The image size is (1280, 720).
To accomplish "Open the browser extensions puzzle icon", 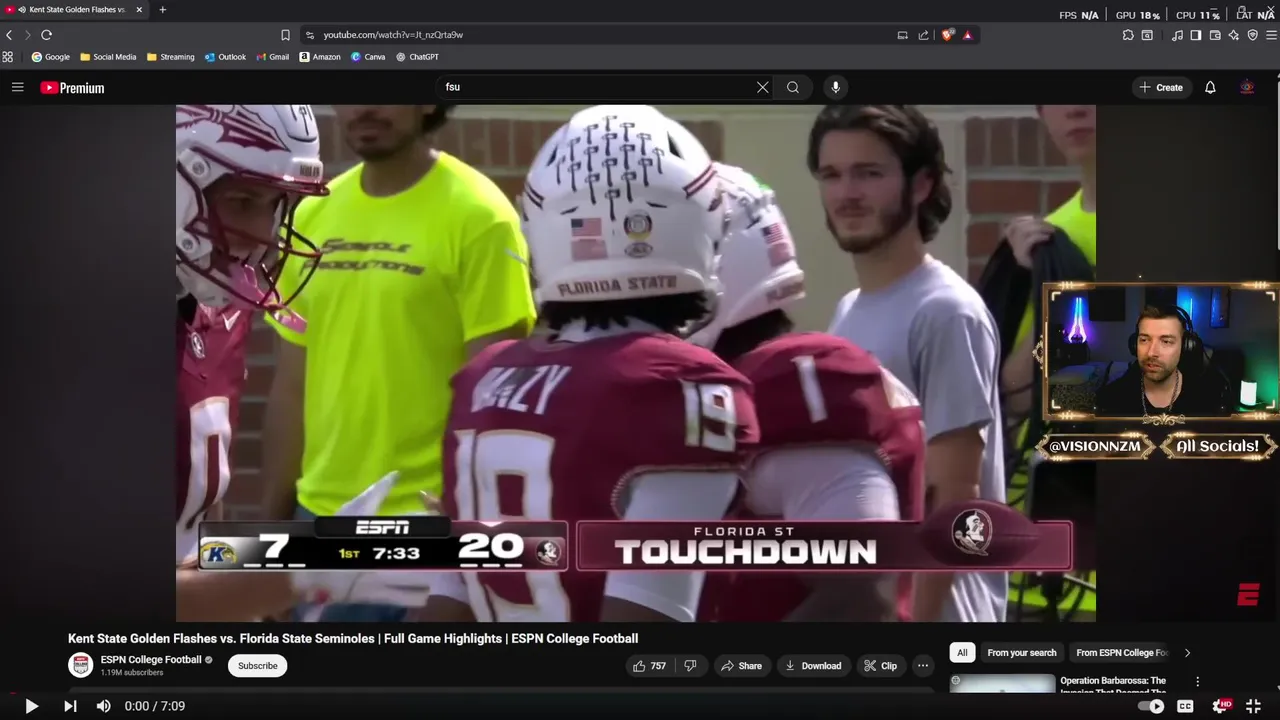I will point(1128,35).
